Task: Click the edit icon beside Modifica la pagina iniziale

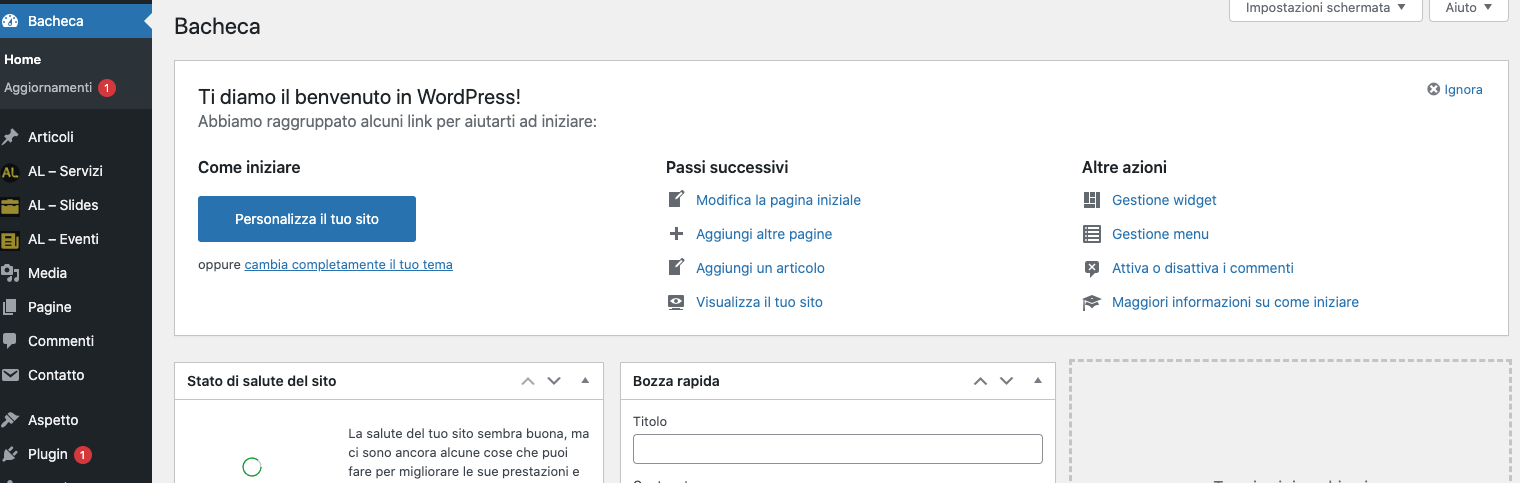Action: (x=676, y=199)
